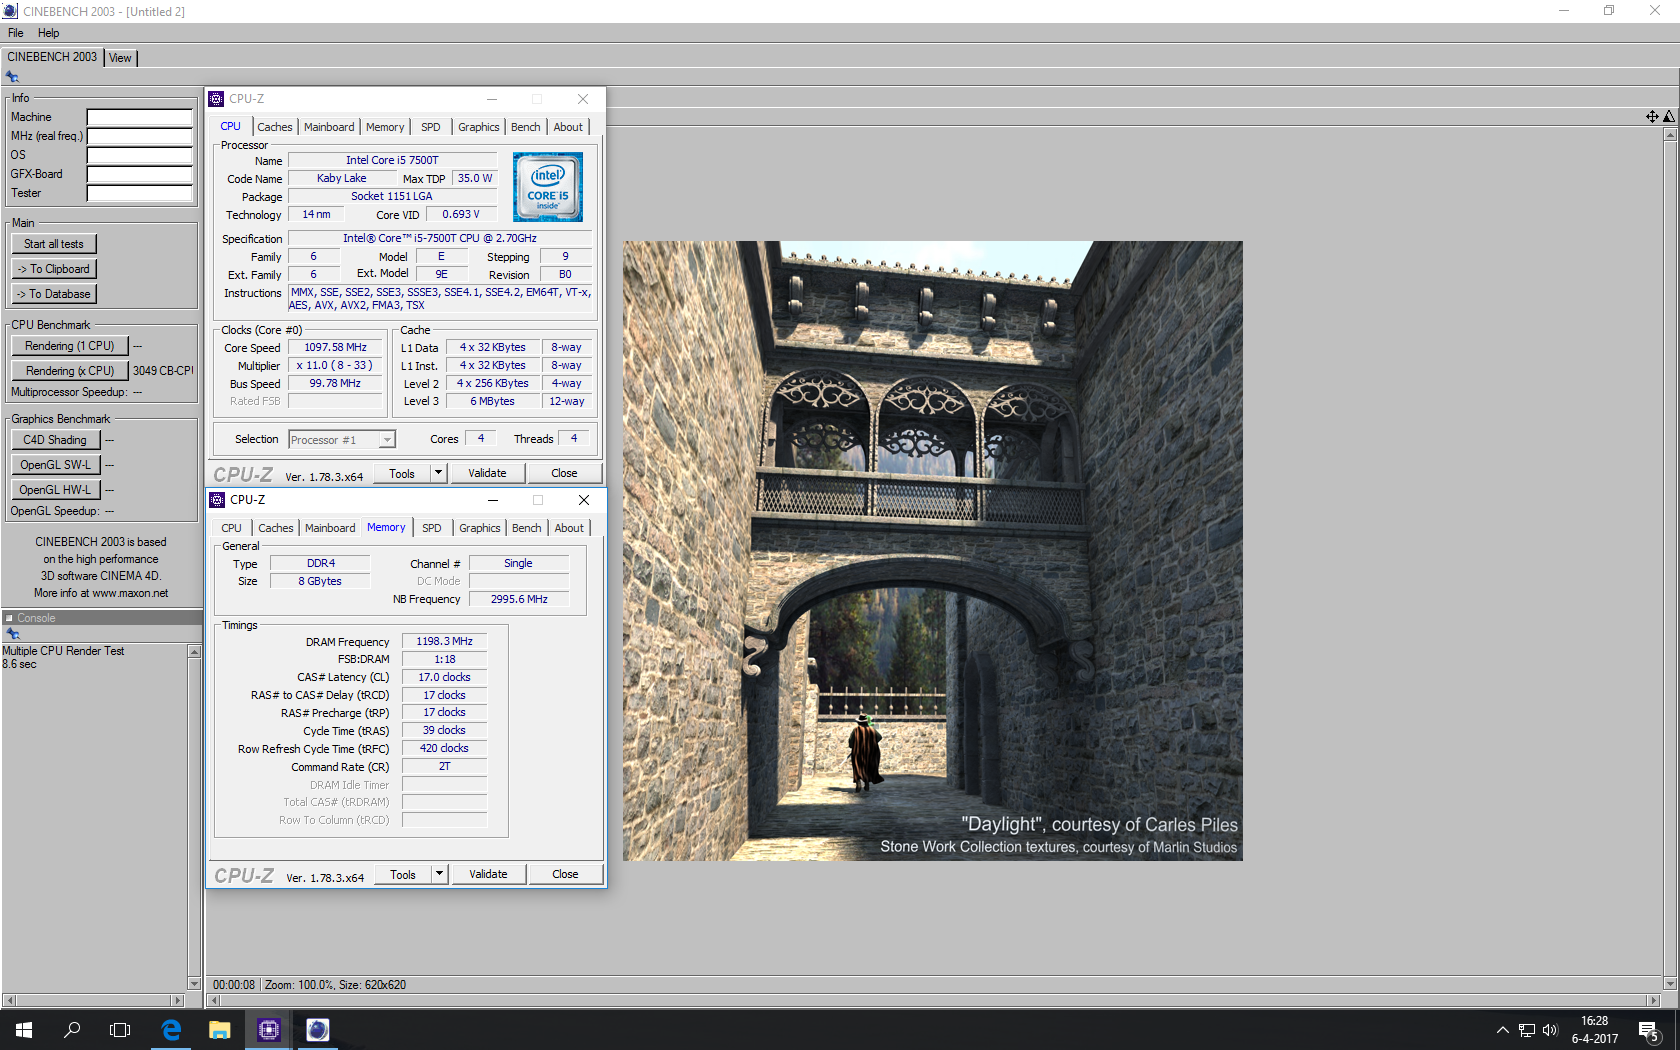
Task: Open Bench tab in lower CPU-Z window
Action: click(526, 528)
